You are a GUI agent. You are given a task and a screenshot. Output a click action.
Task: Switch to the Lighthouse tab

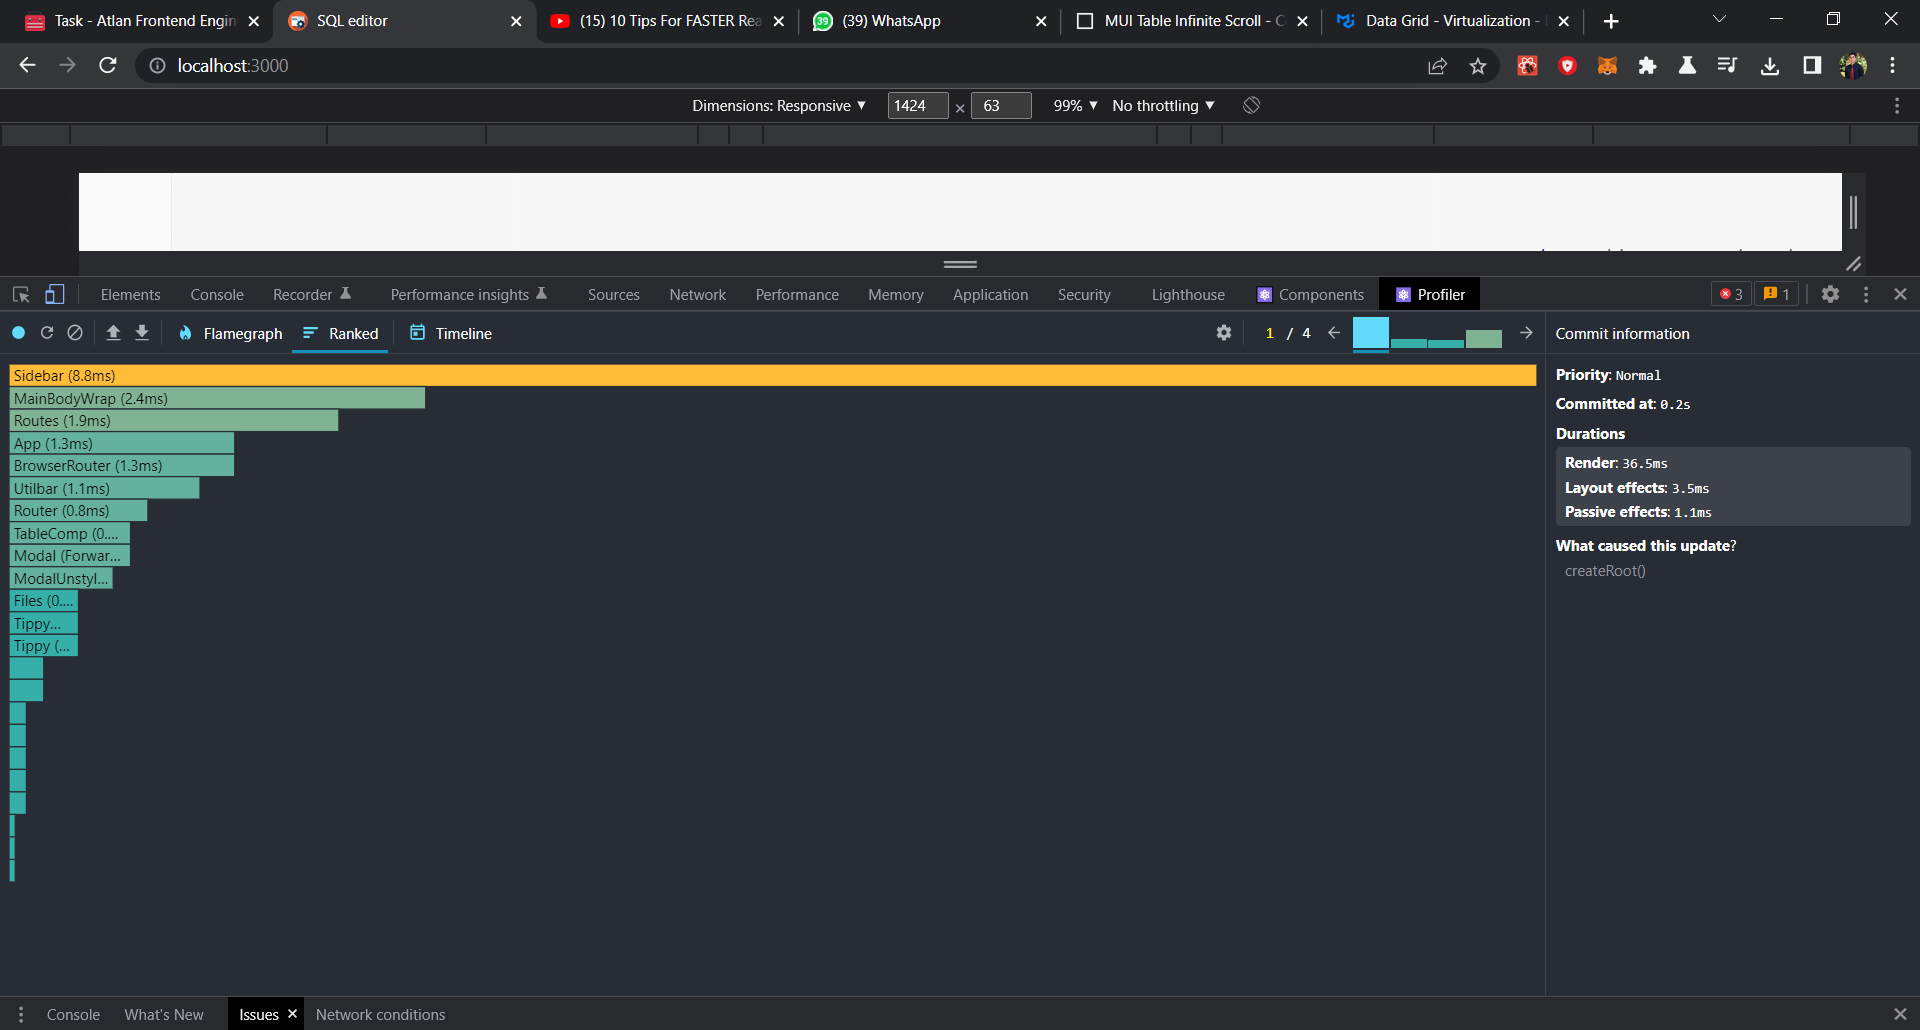(1188, 294)
